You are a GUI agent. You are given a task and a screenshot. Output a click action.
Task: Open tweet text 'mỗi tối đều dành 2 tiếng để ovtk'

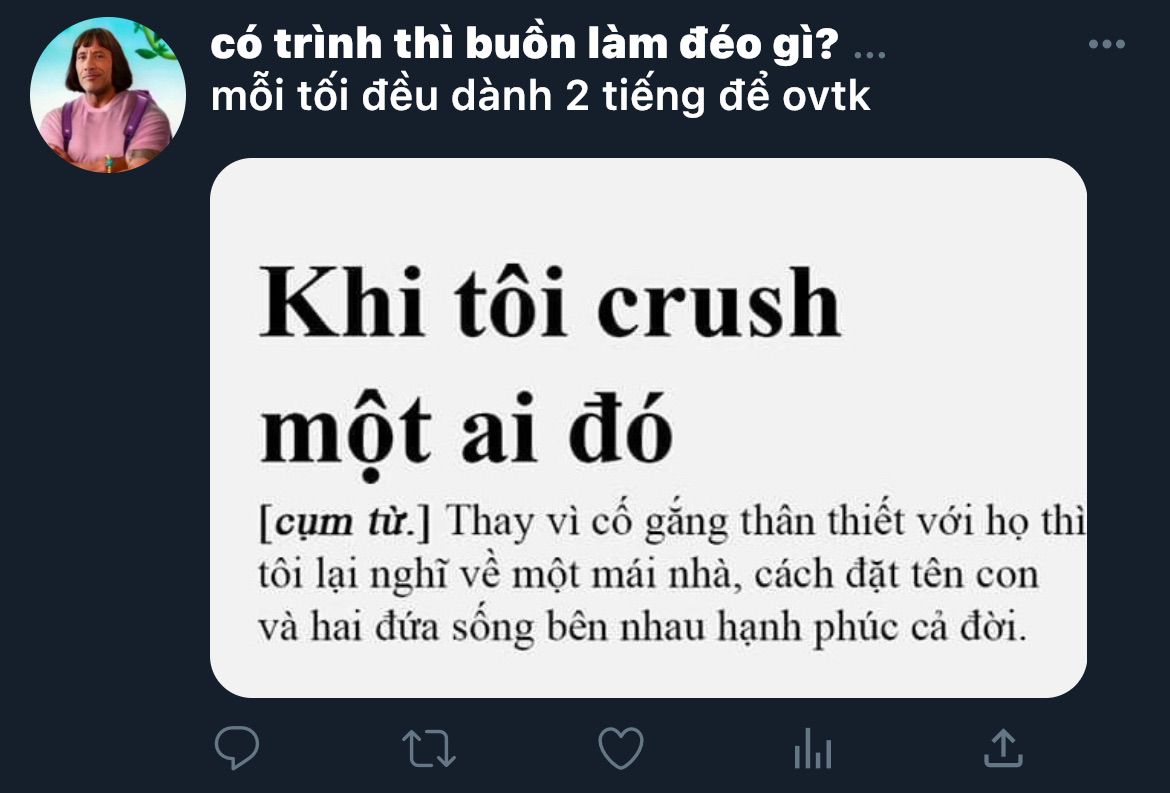(541, 97)
